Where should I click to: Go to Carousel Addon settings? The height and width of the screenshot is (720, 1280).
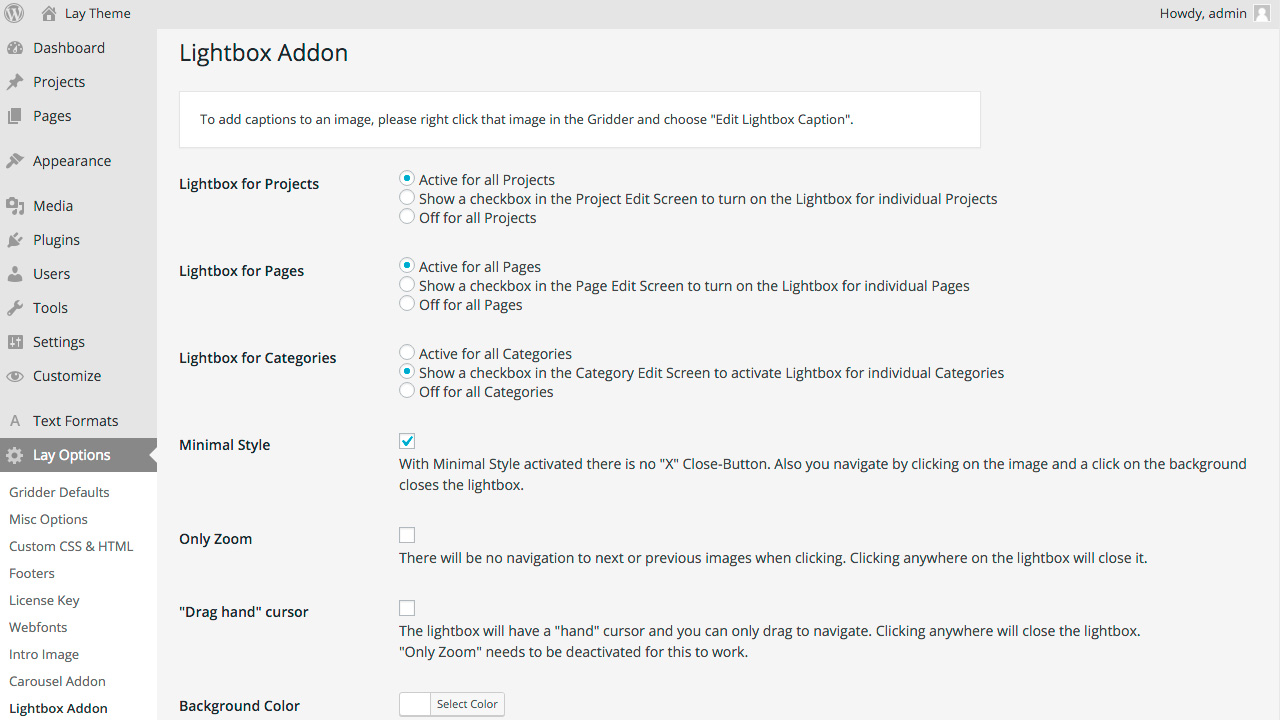pos(57,681)
